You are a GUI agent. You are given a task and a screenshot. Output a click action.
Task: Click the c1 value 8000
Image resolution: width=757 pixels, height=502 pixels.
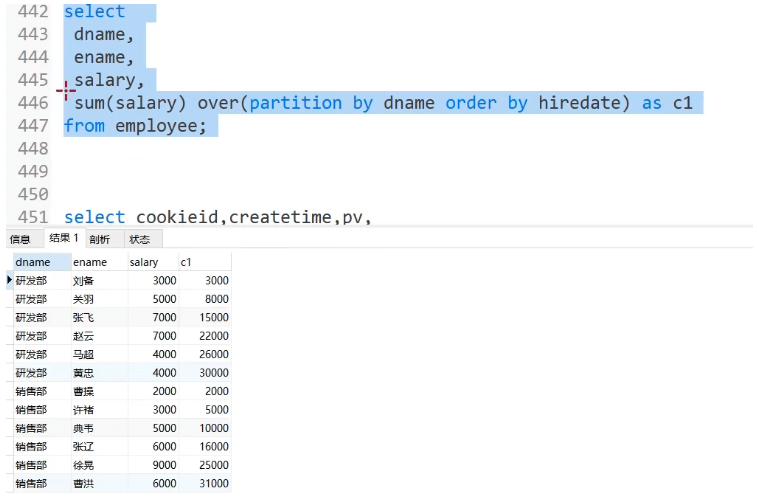pyautogui.click(x=216, y=299)
